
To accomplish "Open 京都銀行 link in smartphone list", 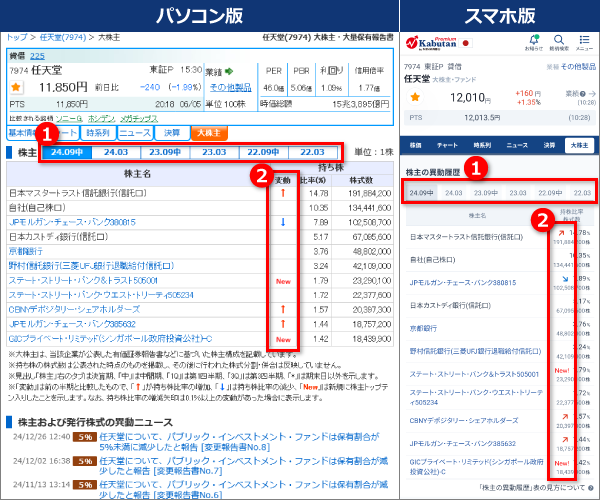I will pos(423,328).
